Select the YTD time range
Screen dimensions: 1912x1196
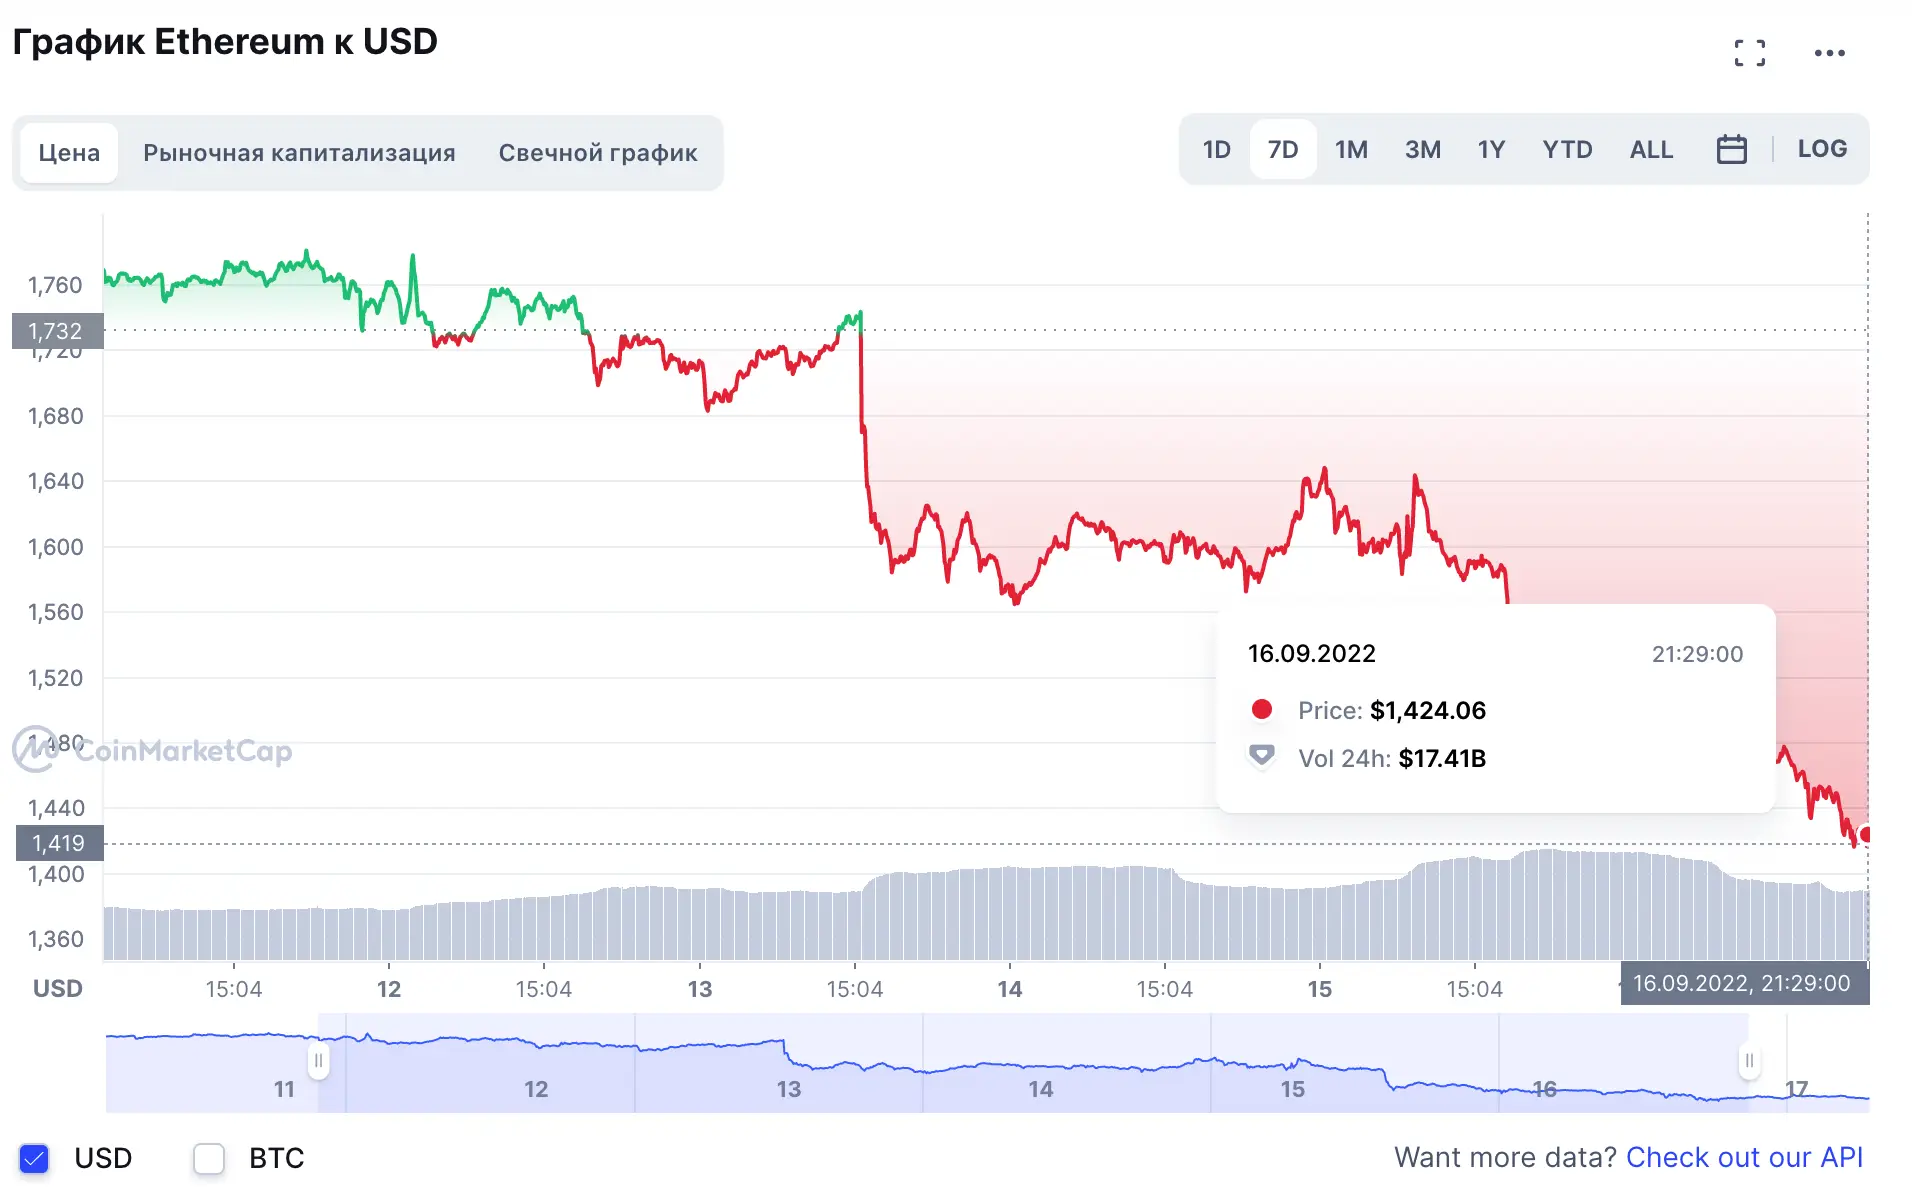coord(1567,150)
